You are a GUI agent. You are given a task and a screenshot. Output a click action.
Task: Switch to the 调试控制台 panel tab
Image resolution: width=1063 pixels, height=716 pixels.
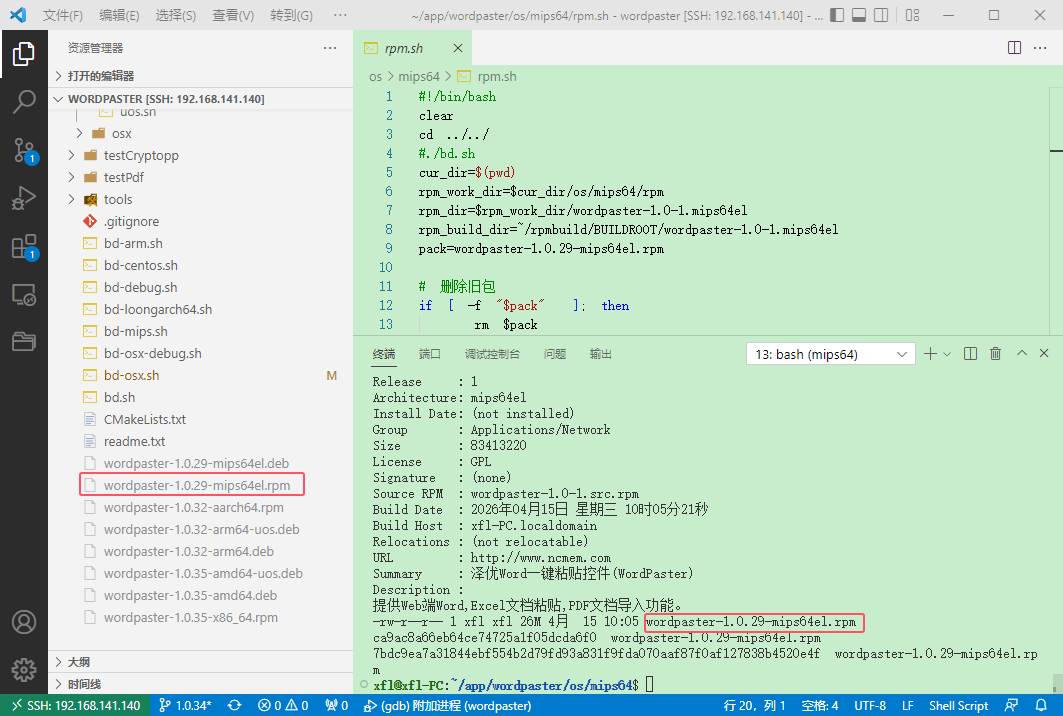492,354
